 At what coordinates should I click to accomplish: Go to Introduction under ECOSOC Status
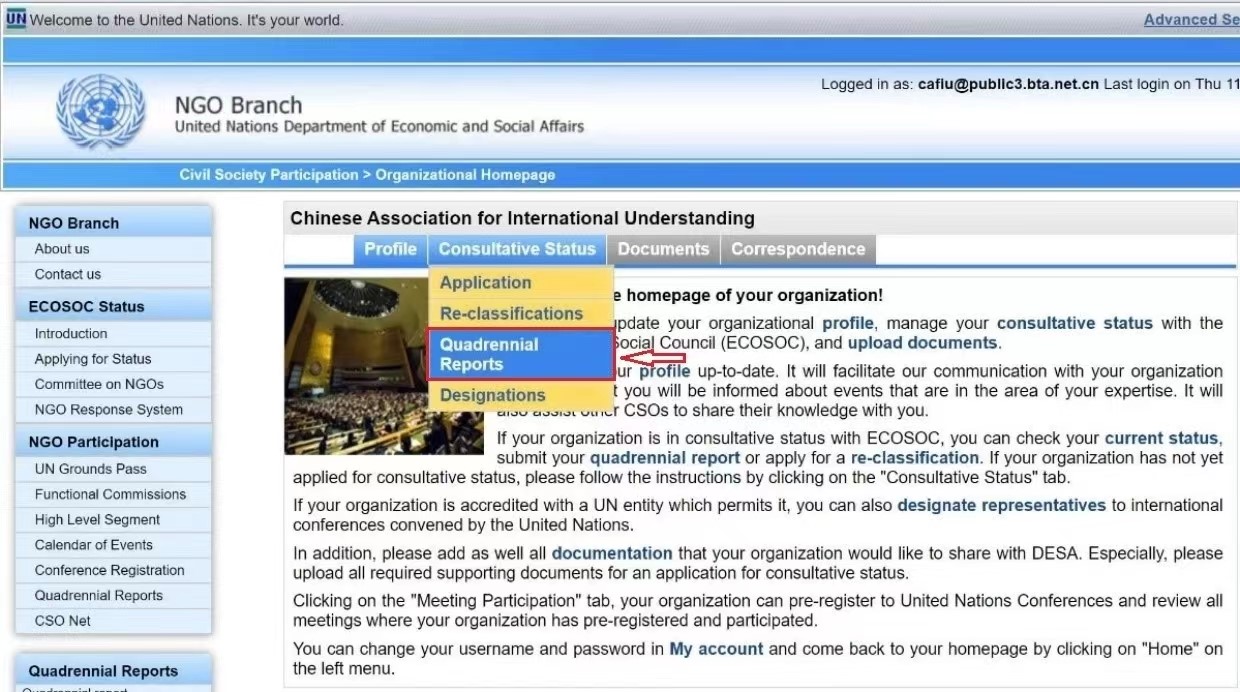tap(71, 334)
